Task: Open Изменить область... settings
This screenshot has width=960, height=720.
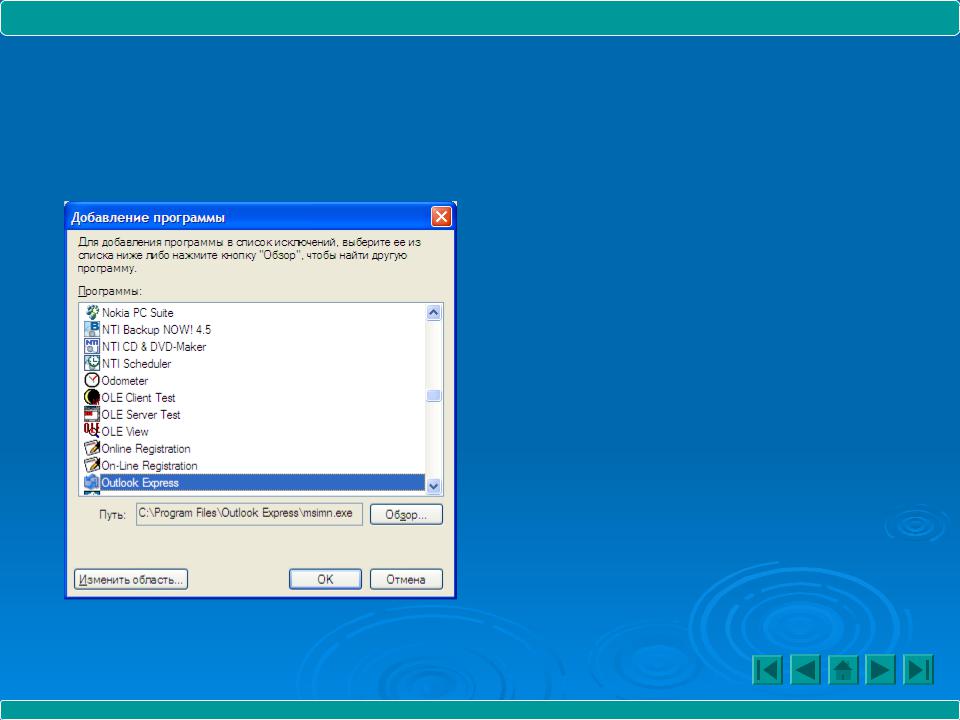Action: click(131, 579)
